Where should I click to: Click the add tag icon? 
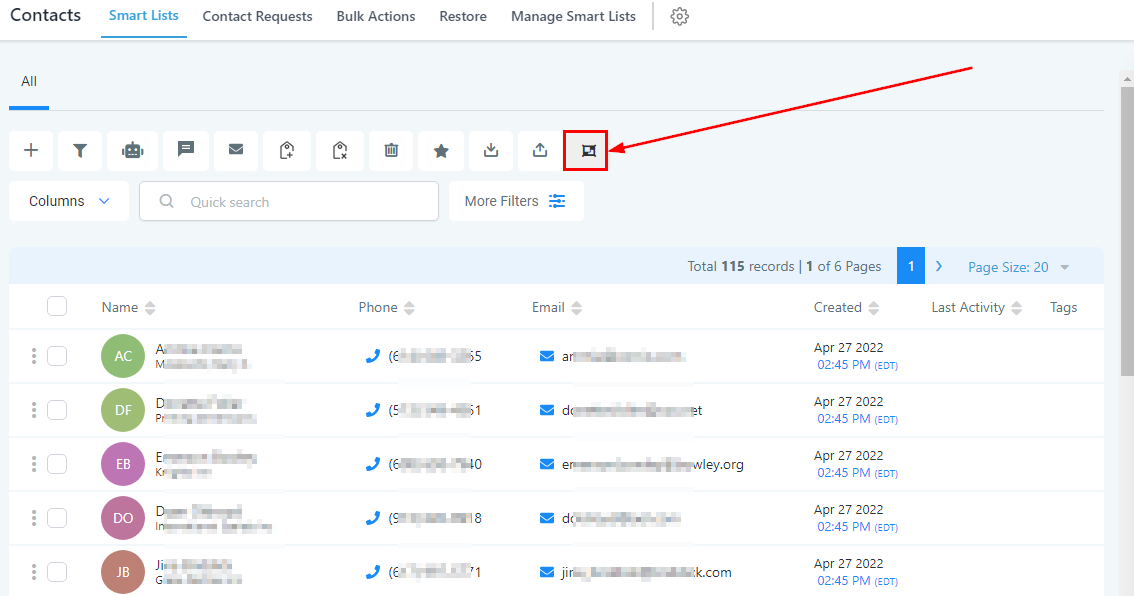point(287,150)
